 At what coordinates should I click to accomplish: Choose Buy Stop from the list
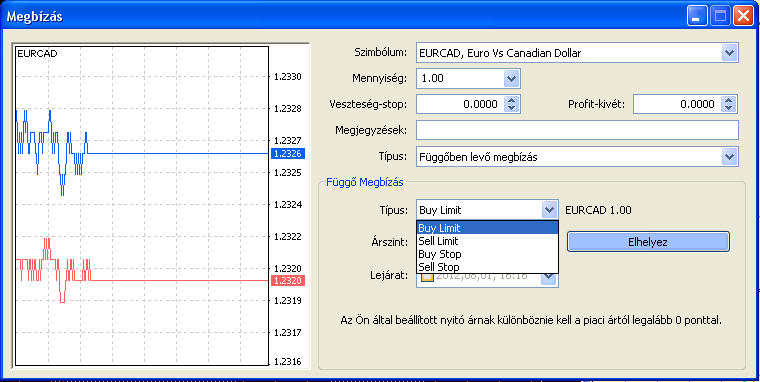[x=488, y=254]
